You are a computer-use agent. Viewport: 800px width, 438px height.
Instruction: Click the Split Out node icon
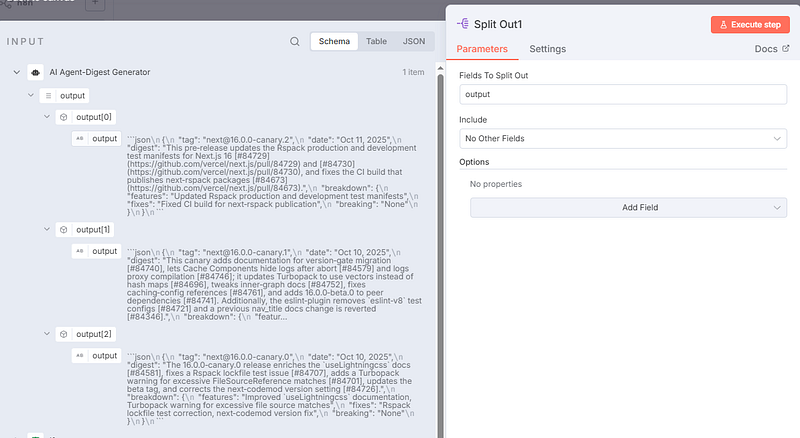pos(463,23)
